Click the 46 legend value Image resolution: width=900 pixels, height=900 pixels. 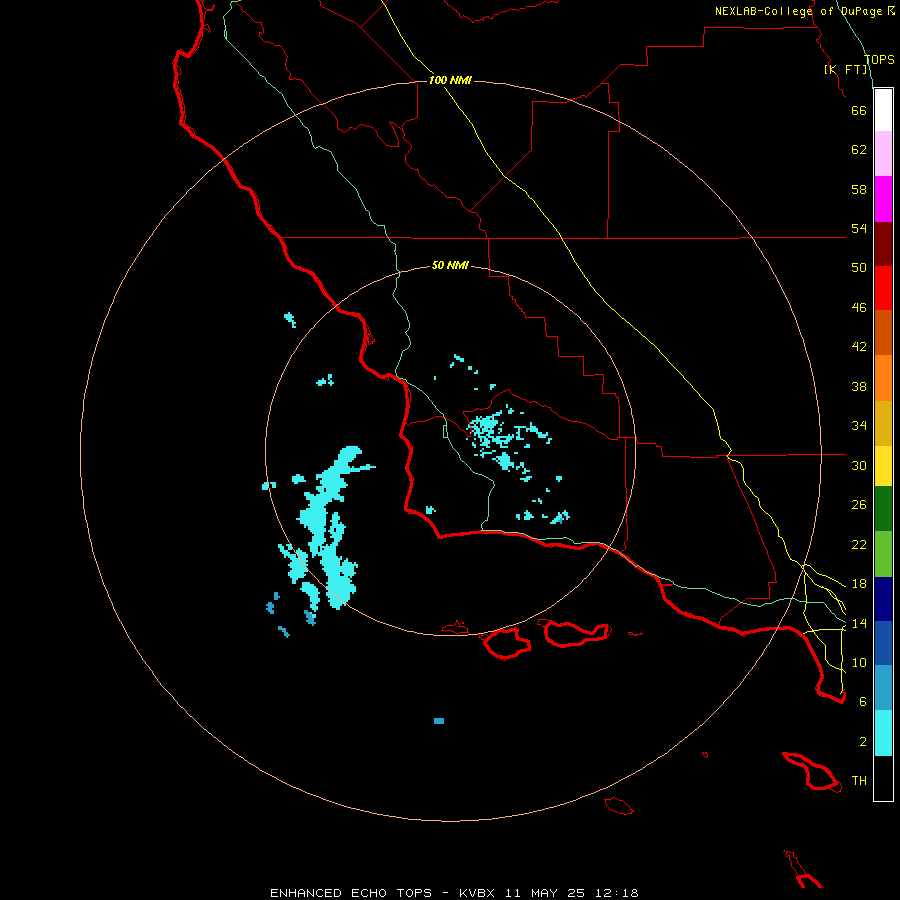(859, 308)
